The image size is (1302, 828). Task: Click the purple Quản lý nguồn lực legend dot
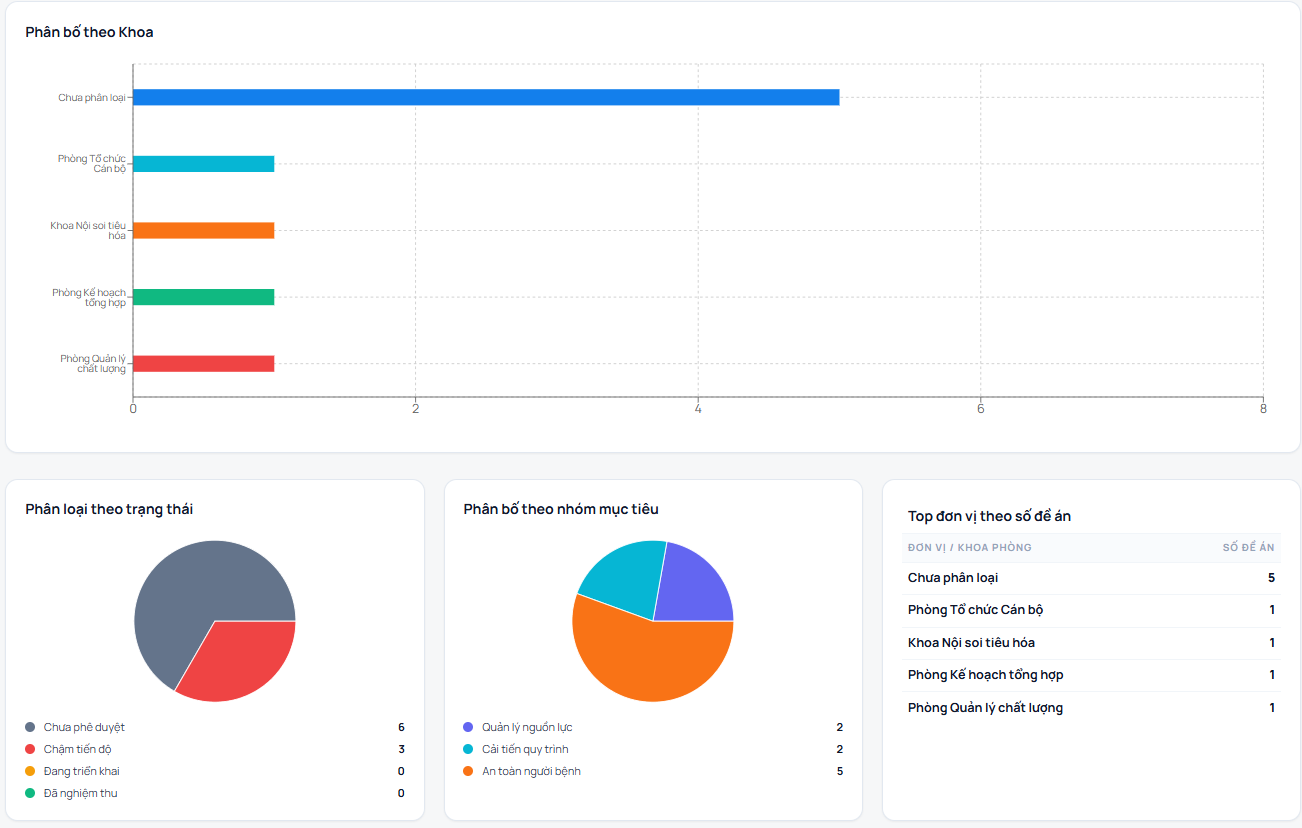tap(468, 727)
